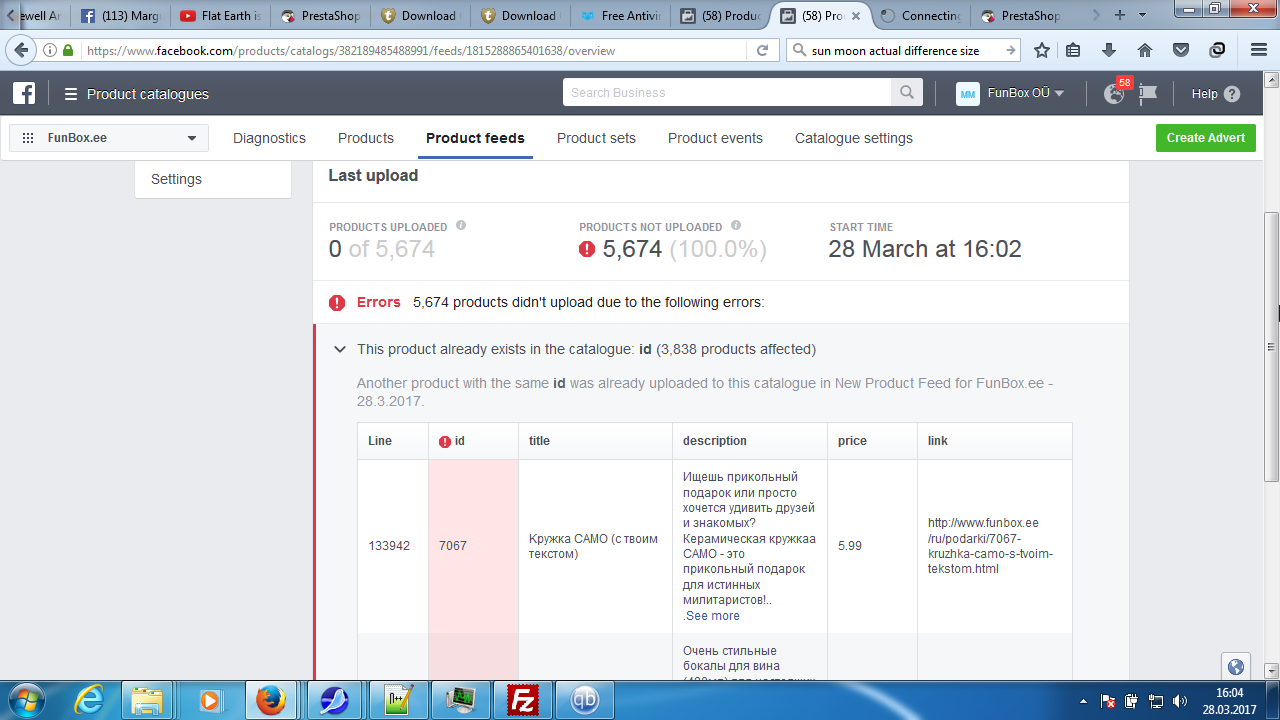Open Windows Start menu orb
Image resolution: width=1280 pixels, height=720 pixels.
pyautogui.click(x=27, y=699)
